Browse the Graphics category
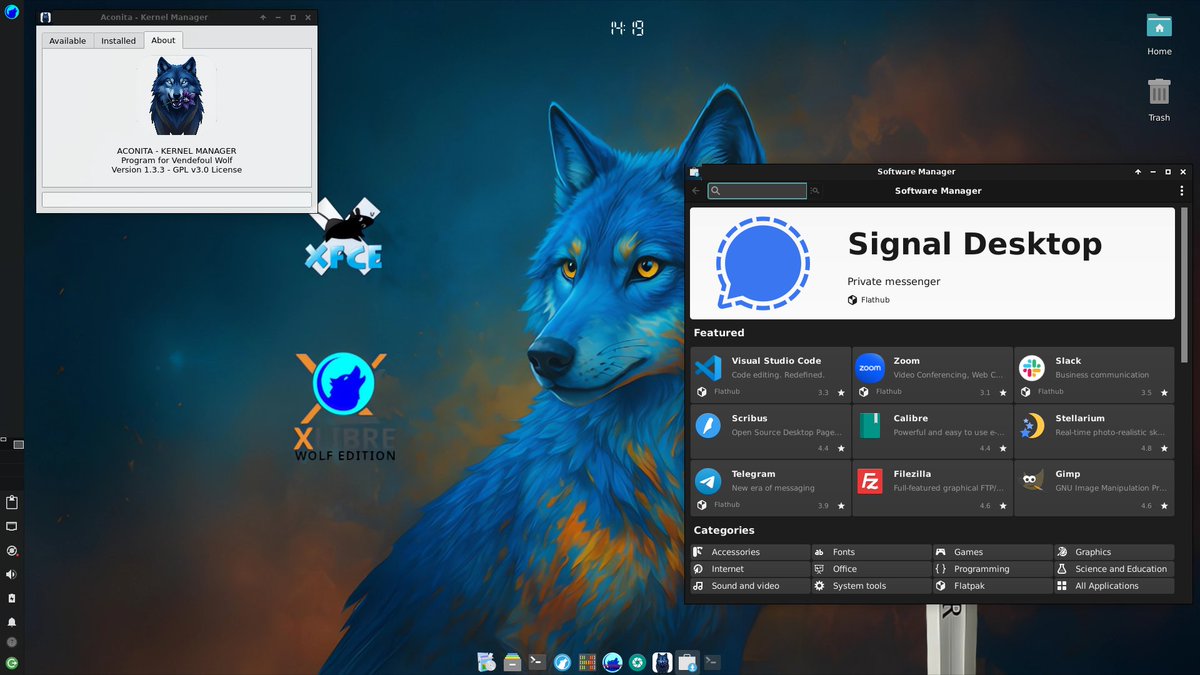 tap(1114, 552)
